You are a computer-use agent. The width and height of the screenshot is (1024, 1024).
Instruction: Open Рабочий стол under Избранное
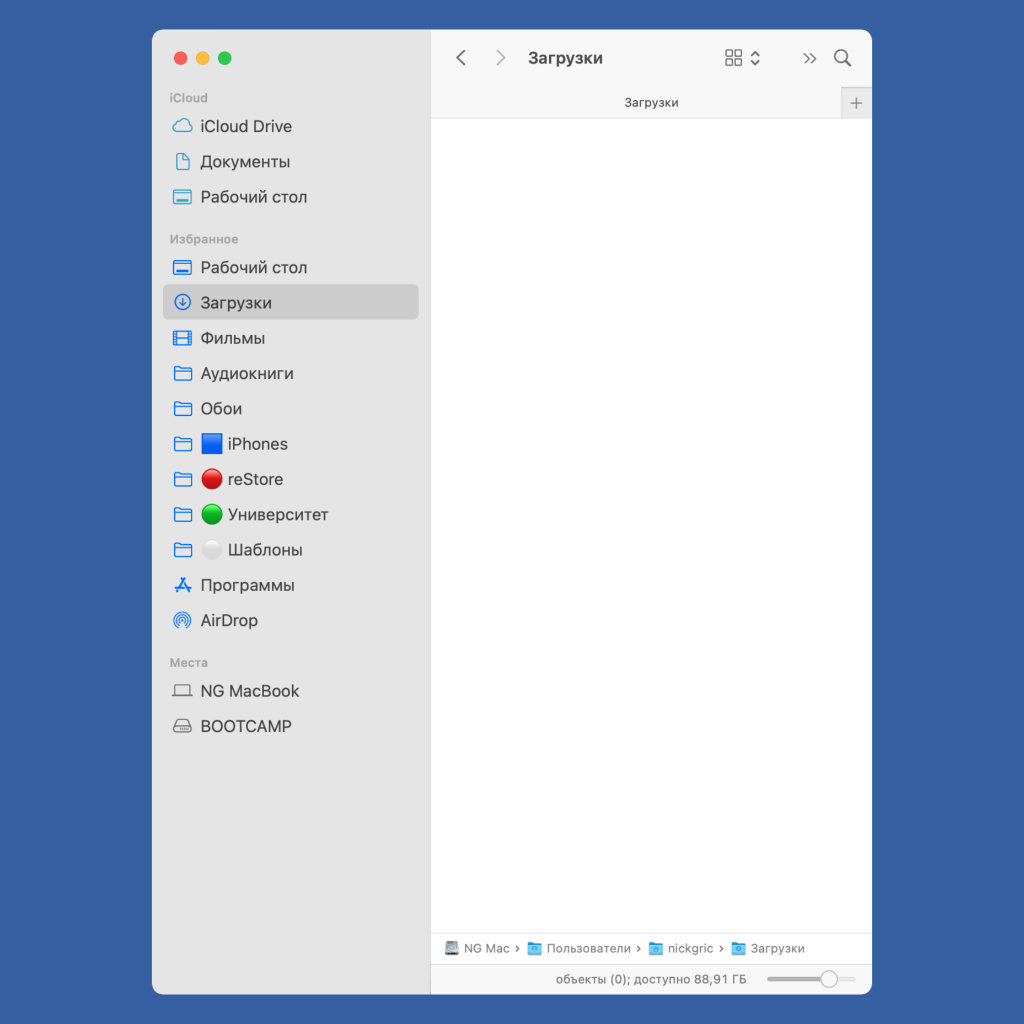(290, 267)
